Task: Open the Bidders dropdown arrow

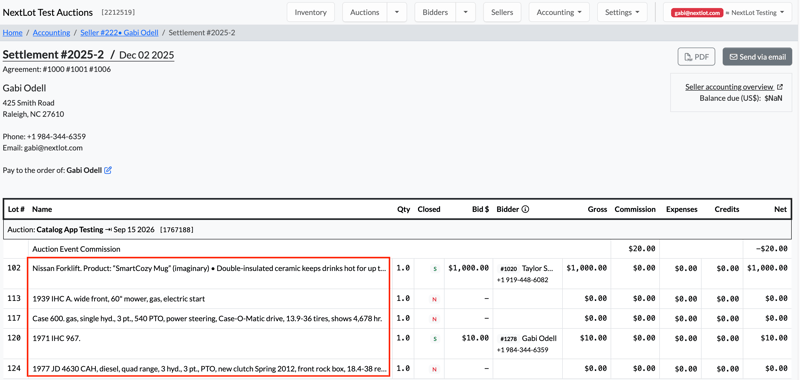Action: pyautogui.click(x=465, y=12)
